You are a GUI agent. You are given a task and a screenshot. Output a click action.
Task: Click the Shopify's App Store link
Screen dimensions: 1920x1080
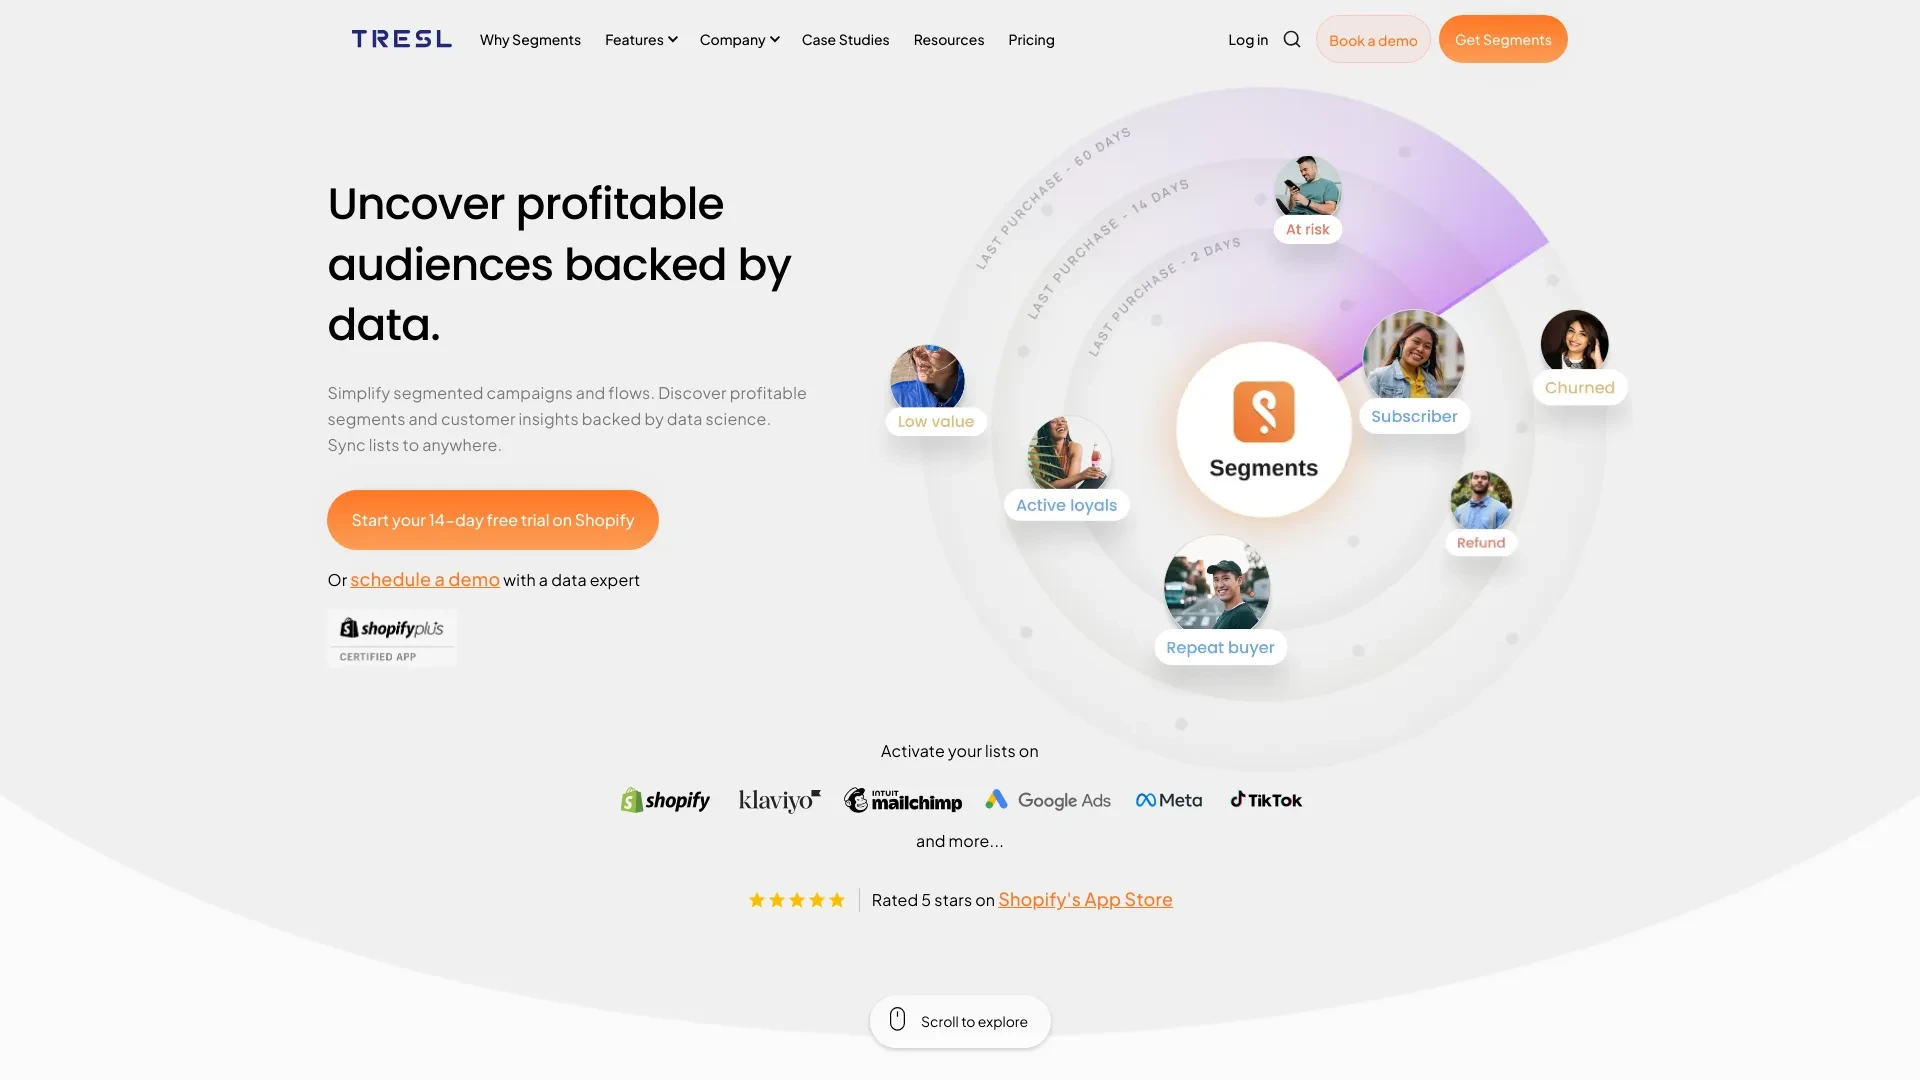point(1085,899)
